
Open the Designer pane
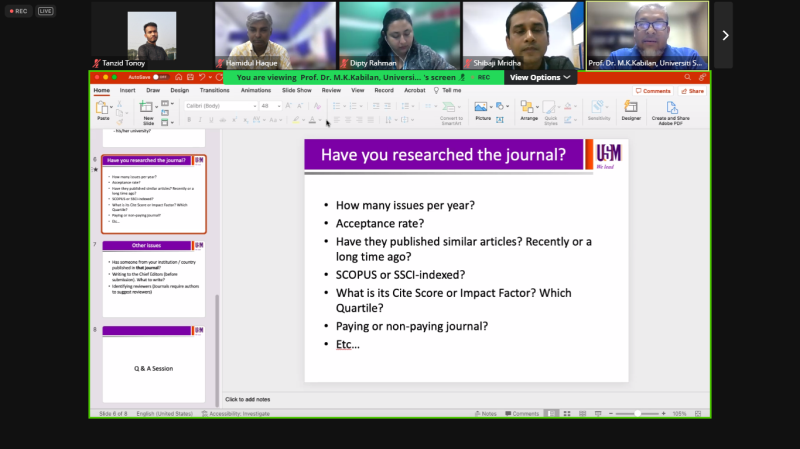(631, 109)
